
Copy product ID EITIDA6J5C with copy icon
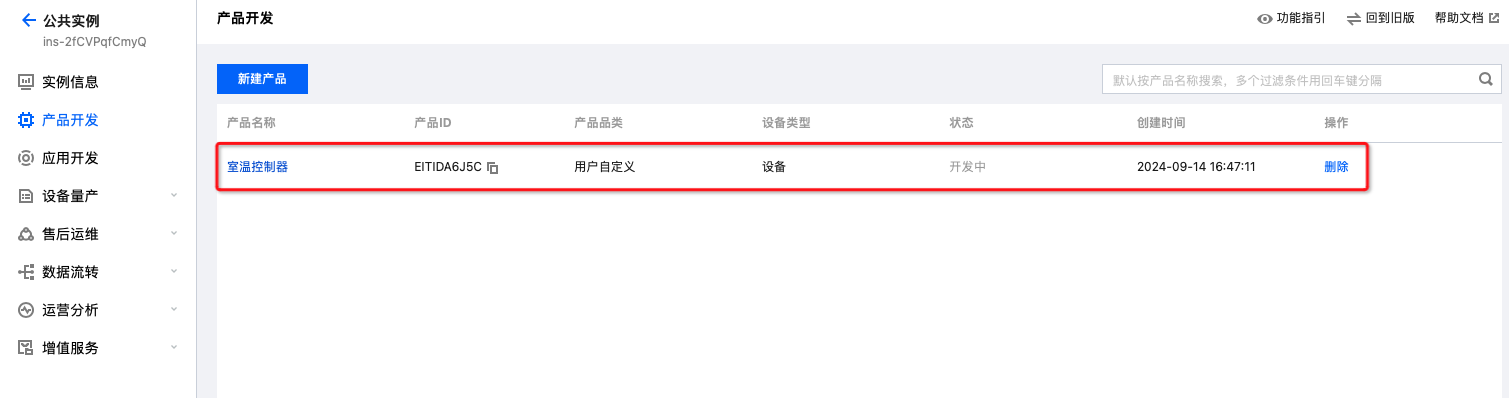(492, 168)
